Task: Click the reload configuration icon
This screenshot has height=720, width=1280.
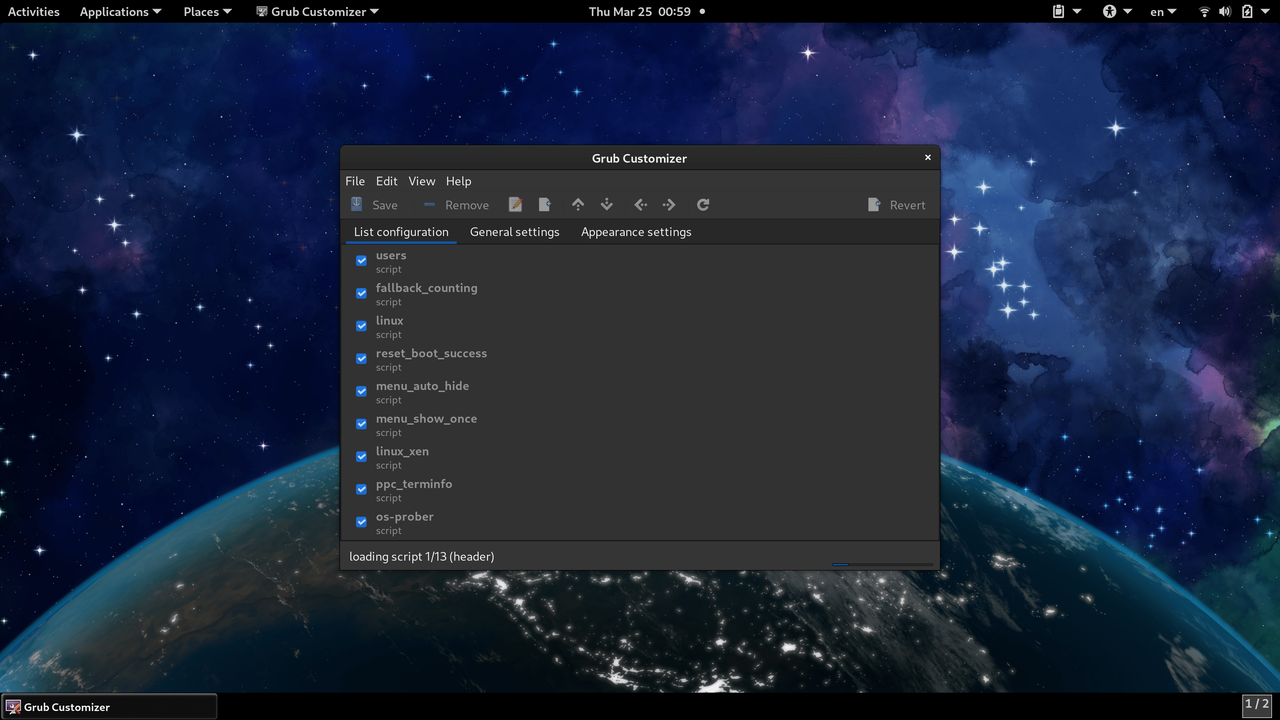Action: coord(703,205)
